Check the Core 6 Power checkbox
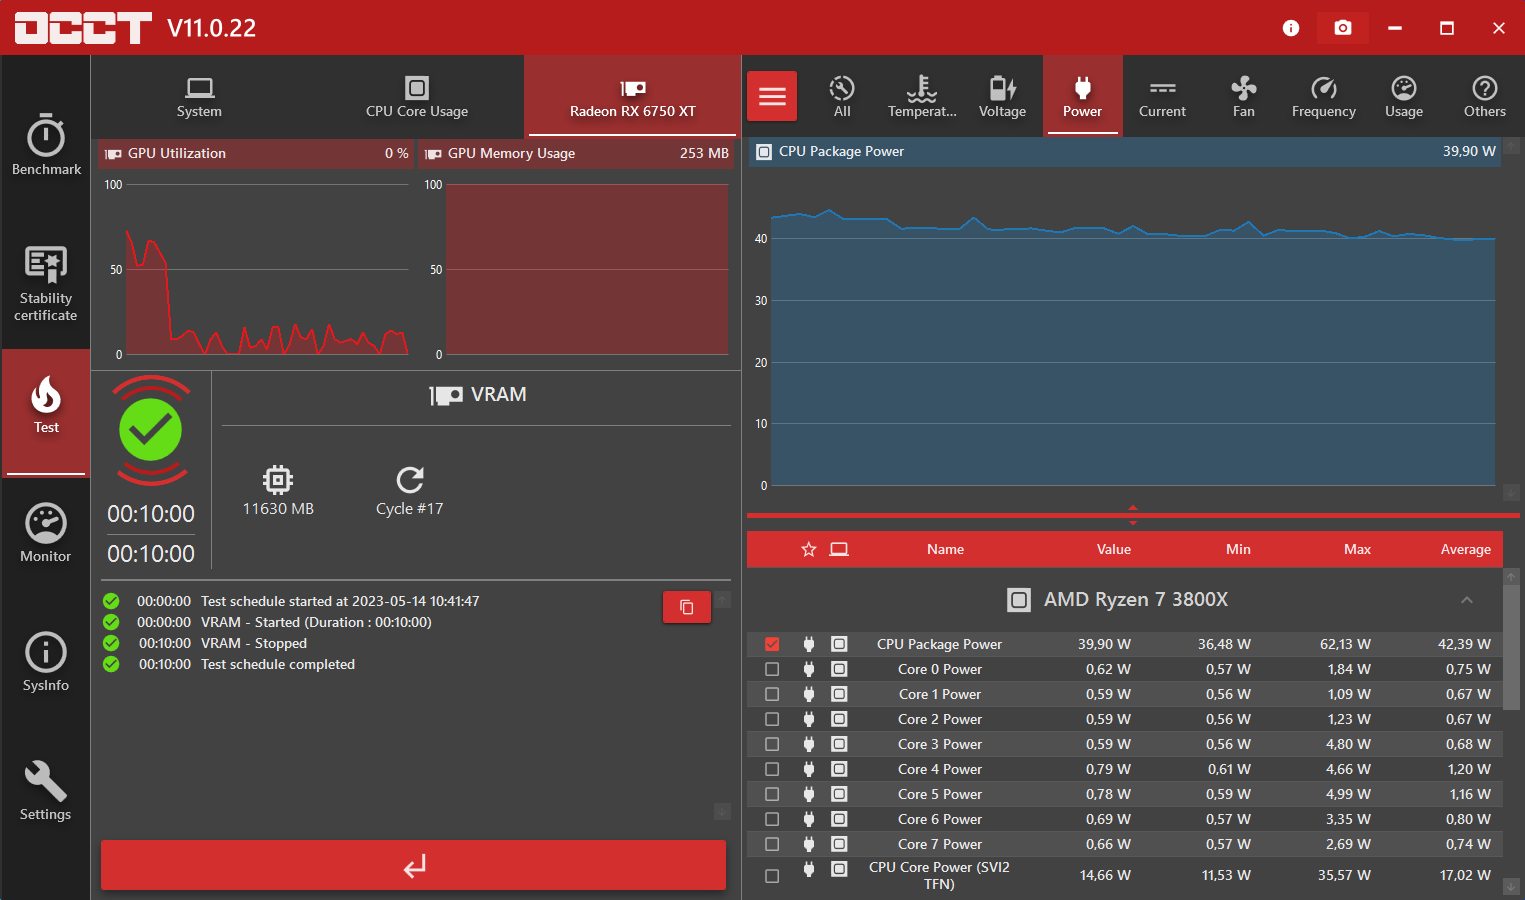Screen dimensions: 1525x900 pyautogui.click(x=772, y=819)
